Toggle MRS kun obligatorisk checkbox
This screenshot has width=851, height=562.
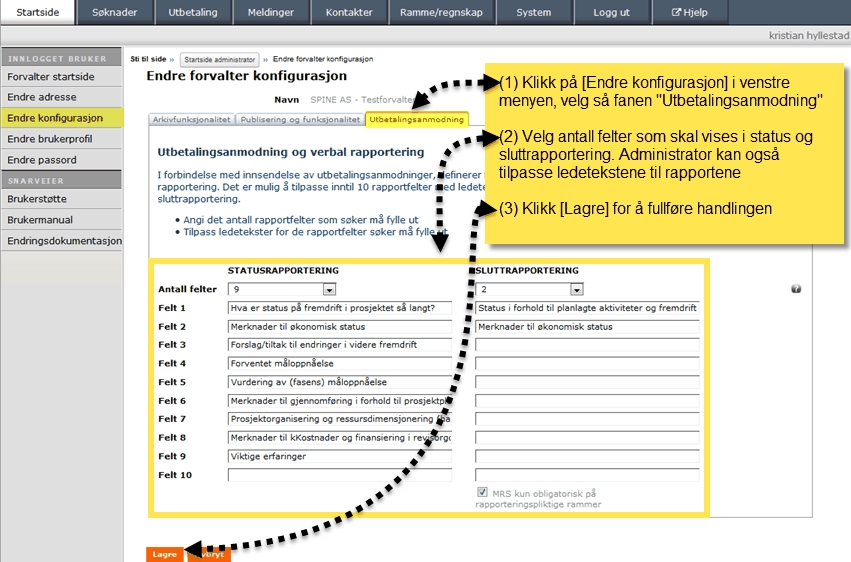(482, 492)
